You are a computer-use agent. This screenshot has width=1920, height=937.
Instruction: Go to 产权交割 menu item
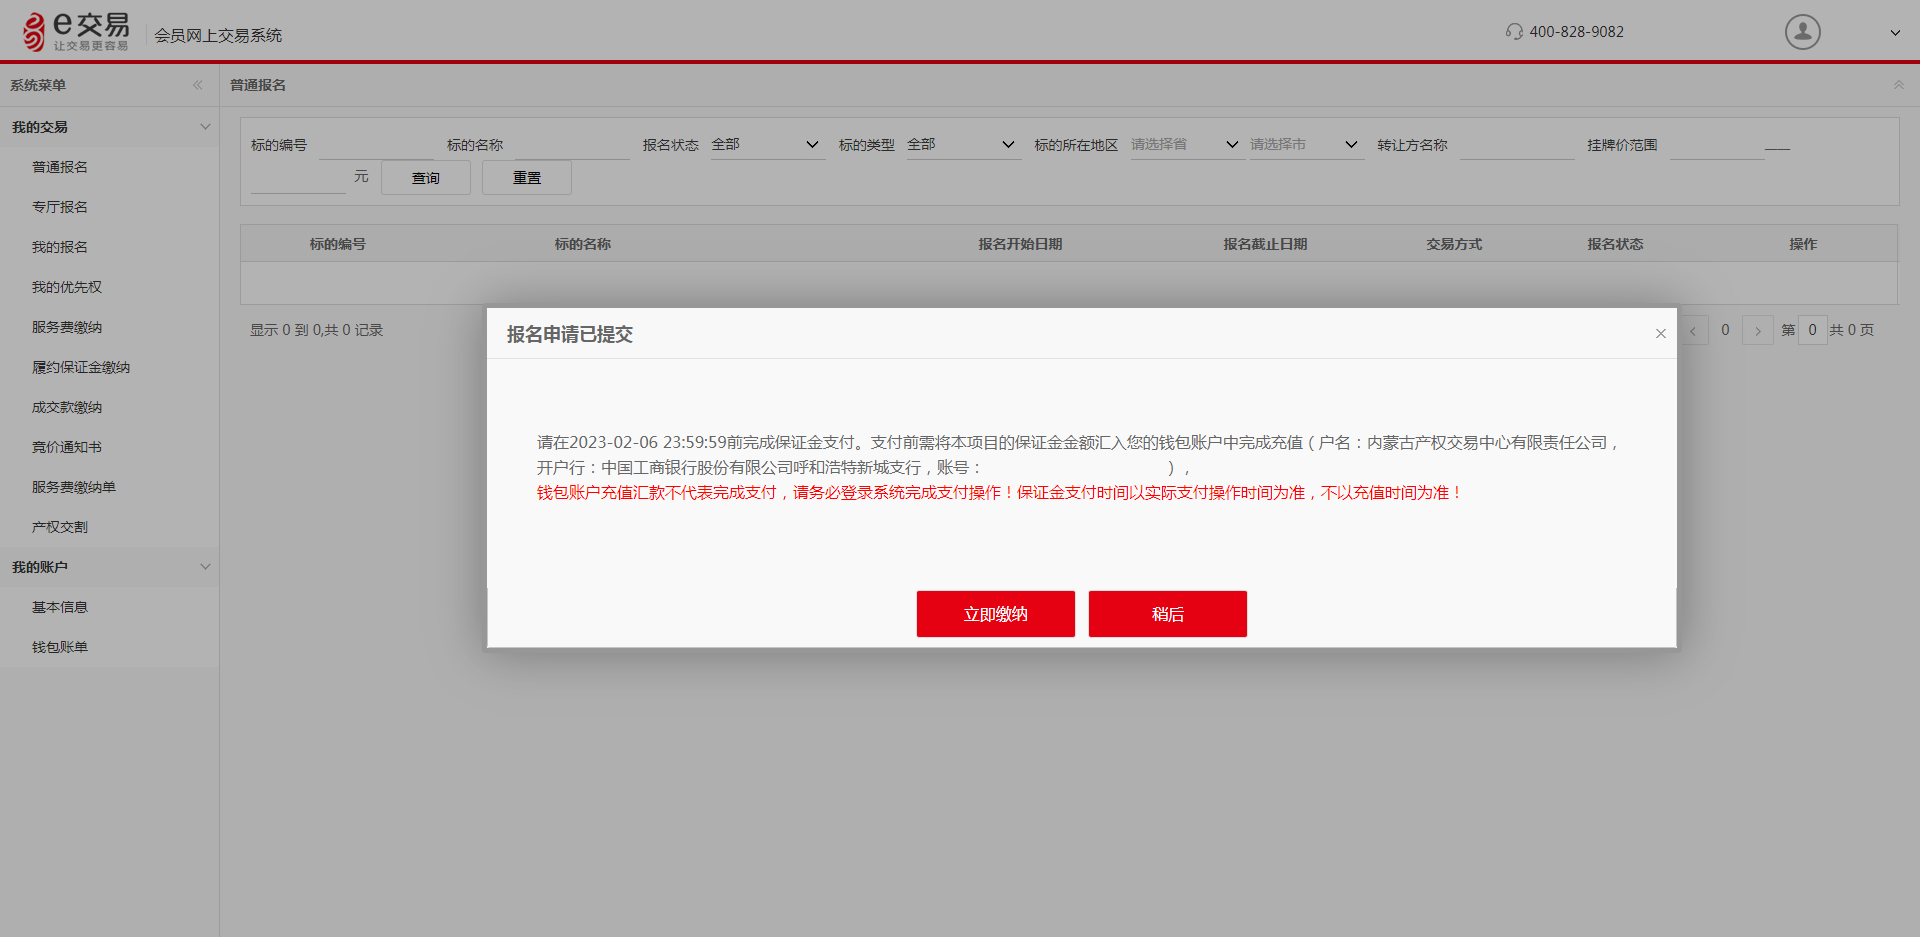60,527
